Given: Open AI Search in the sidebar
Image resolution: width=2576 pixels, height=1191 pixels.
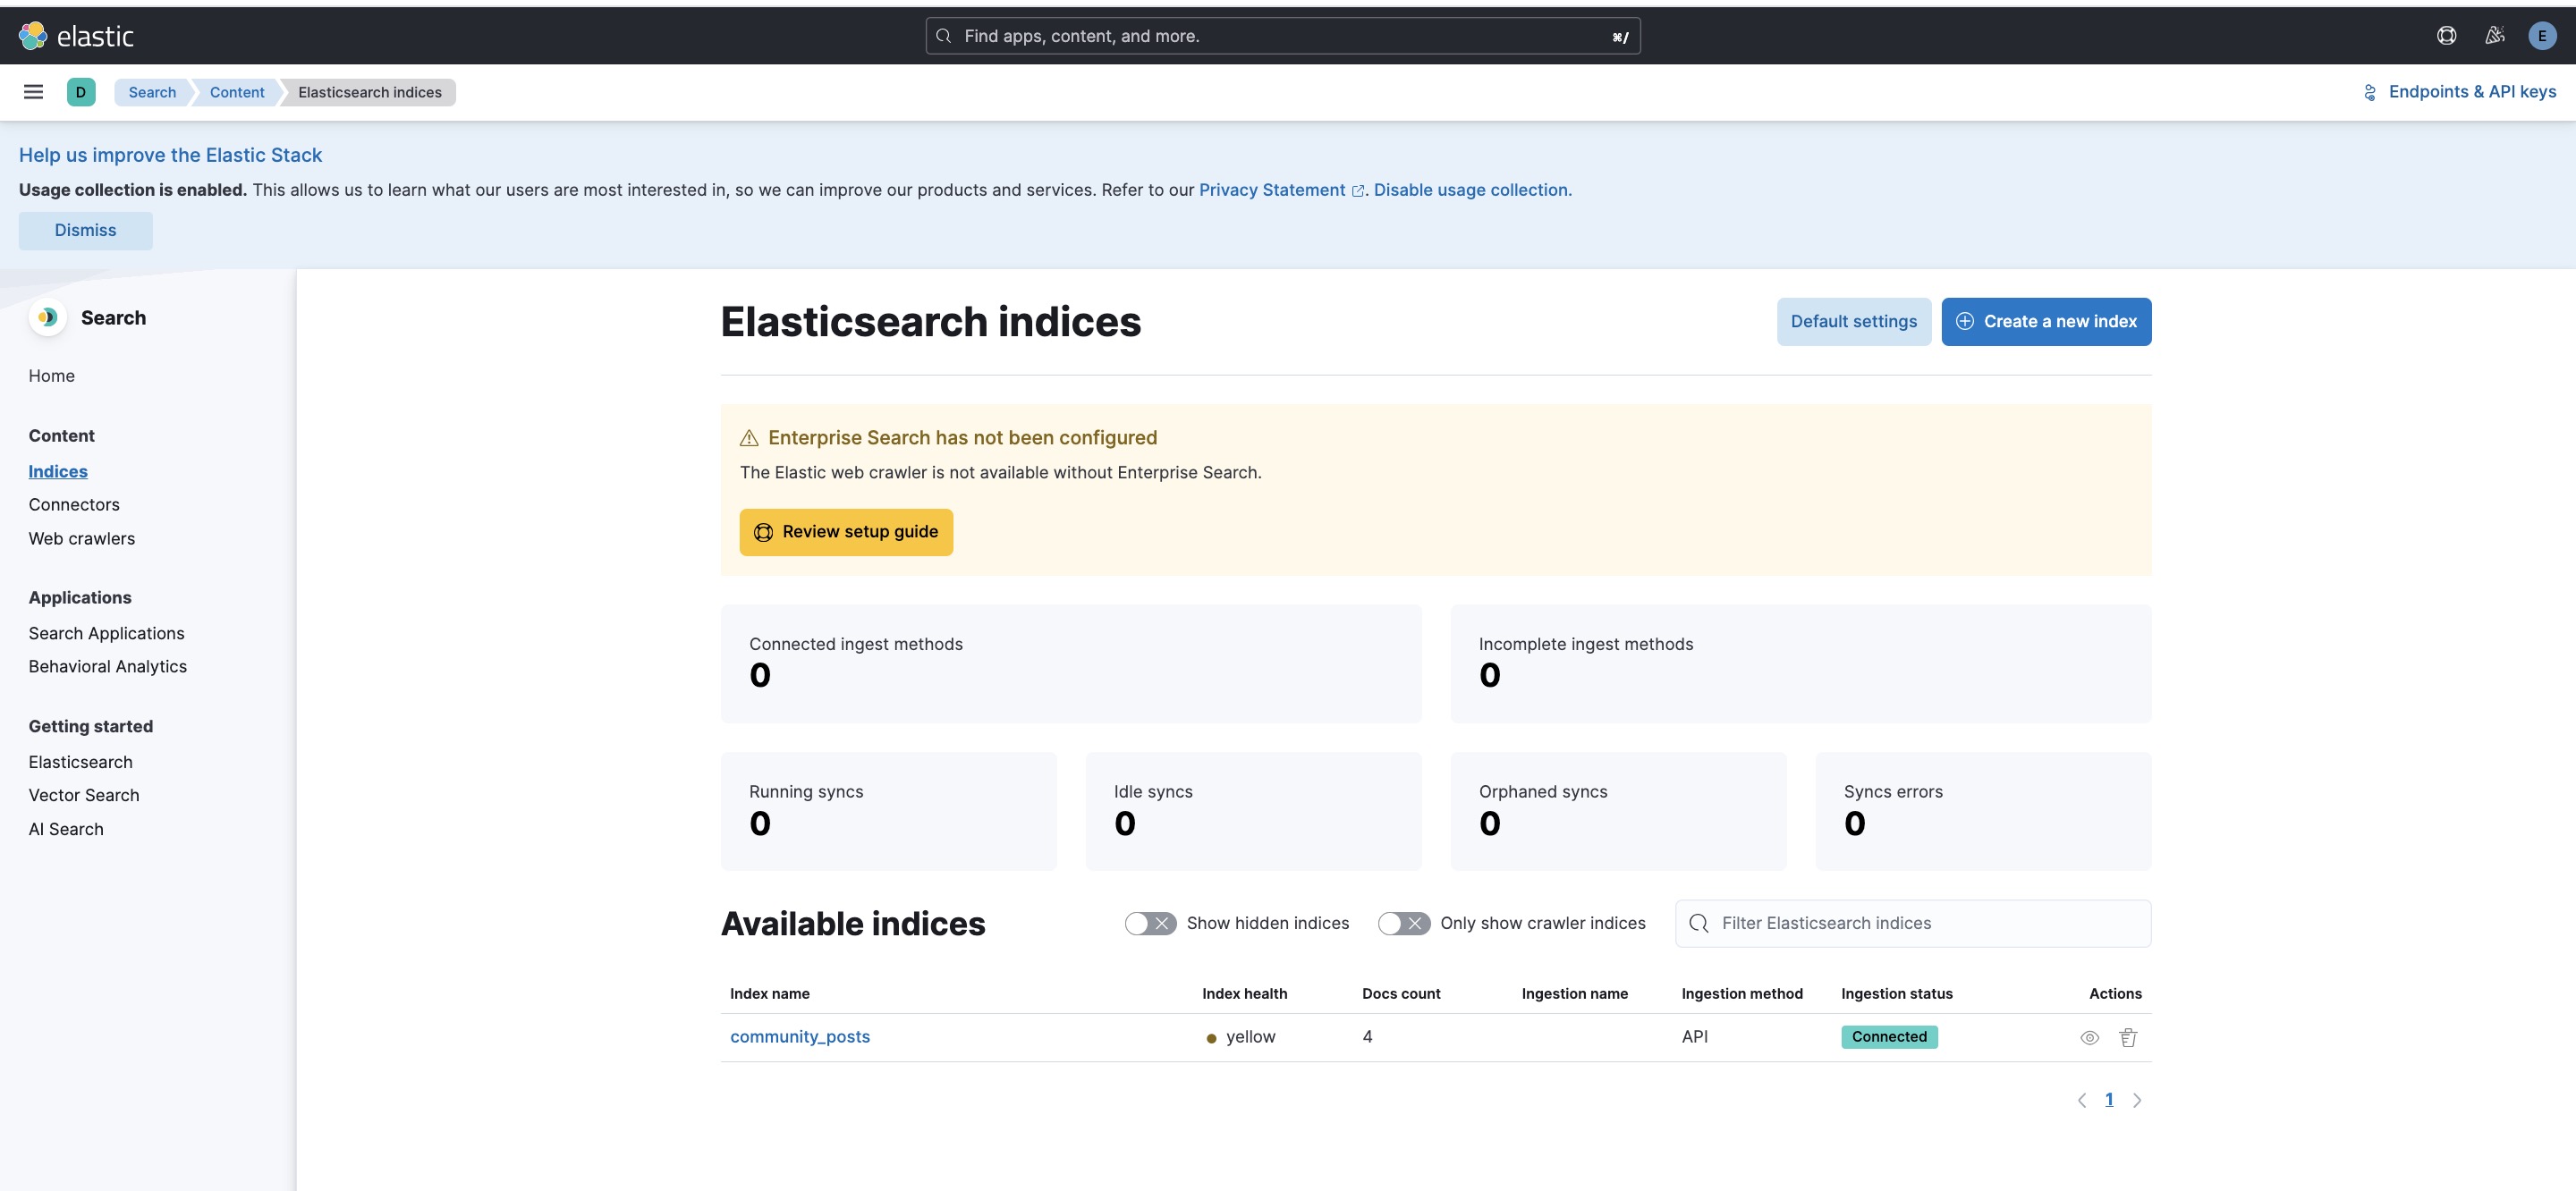Looking at the screenshot, I should click(x=66, y=829).
